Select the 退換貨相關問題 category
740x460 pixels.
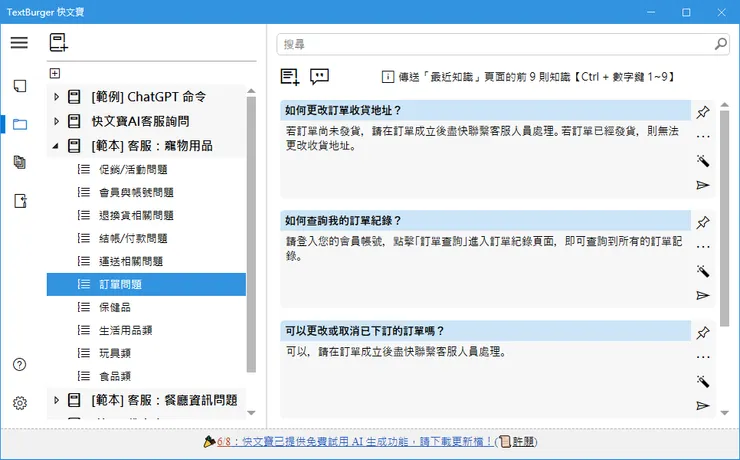point(146,215)
